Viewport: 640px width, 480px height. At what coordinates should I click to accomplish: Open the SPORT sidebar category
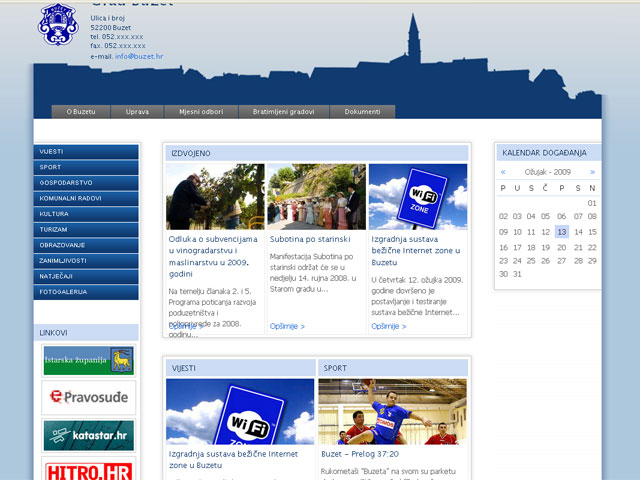click(86, 167)
